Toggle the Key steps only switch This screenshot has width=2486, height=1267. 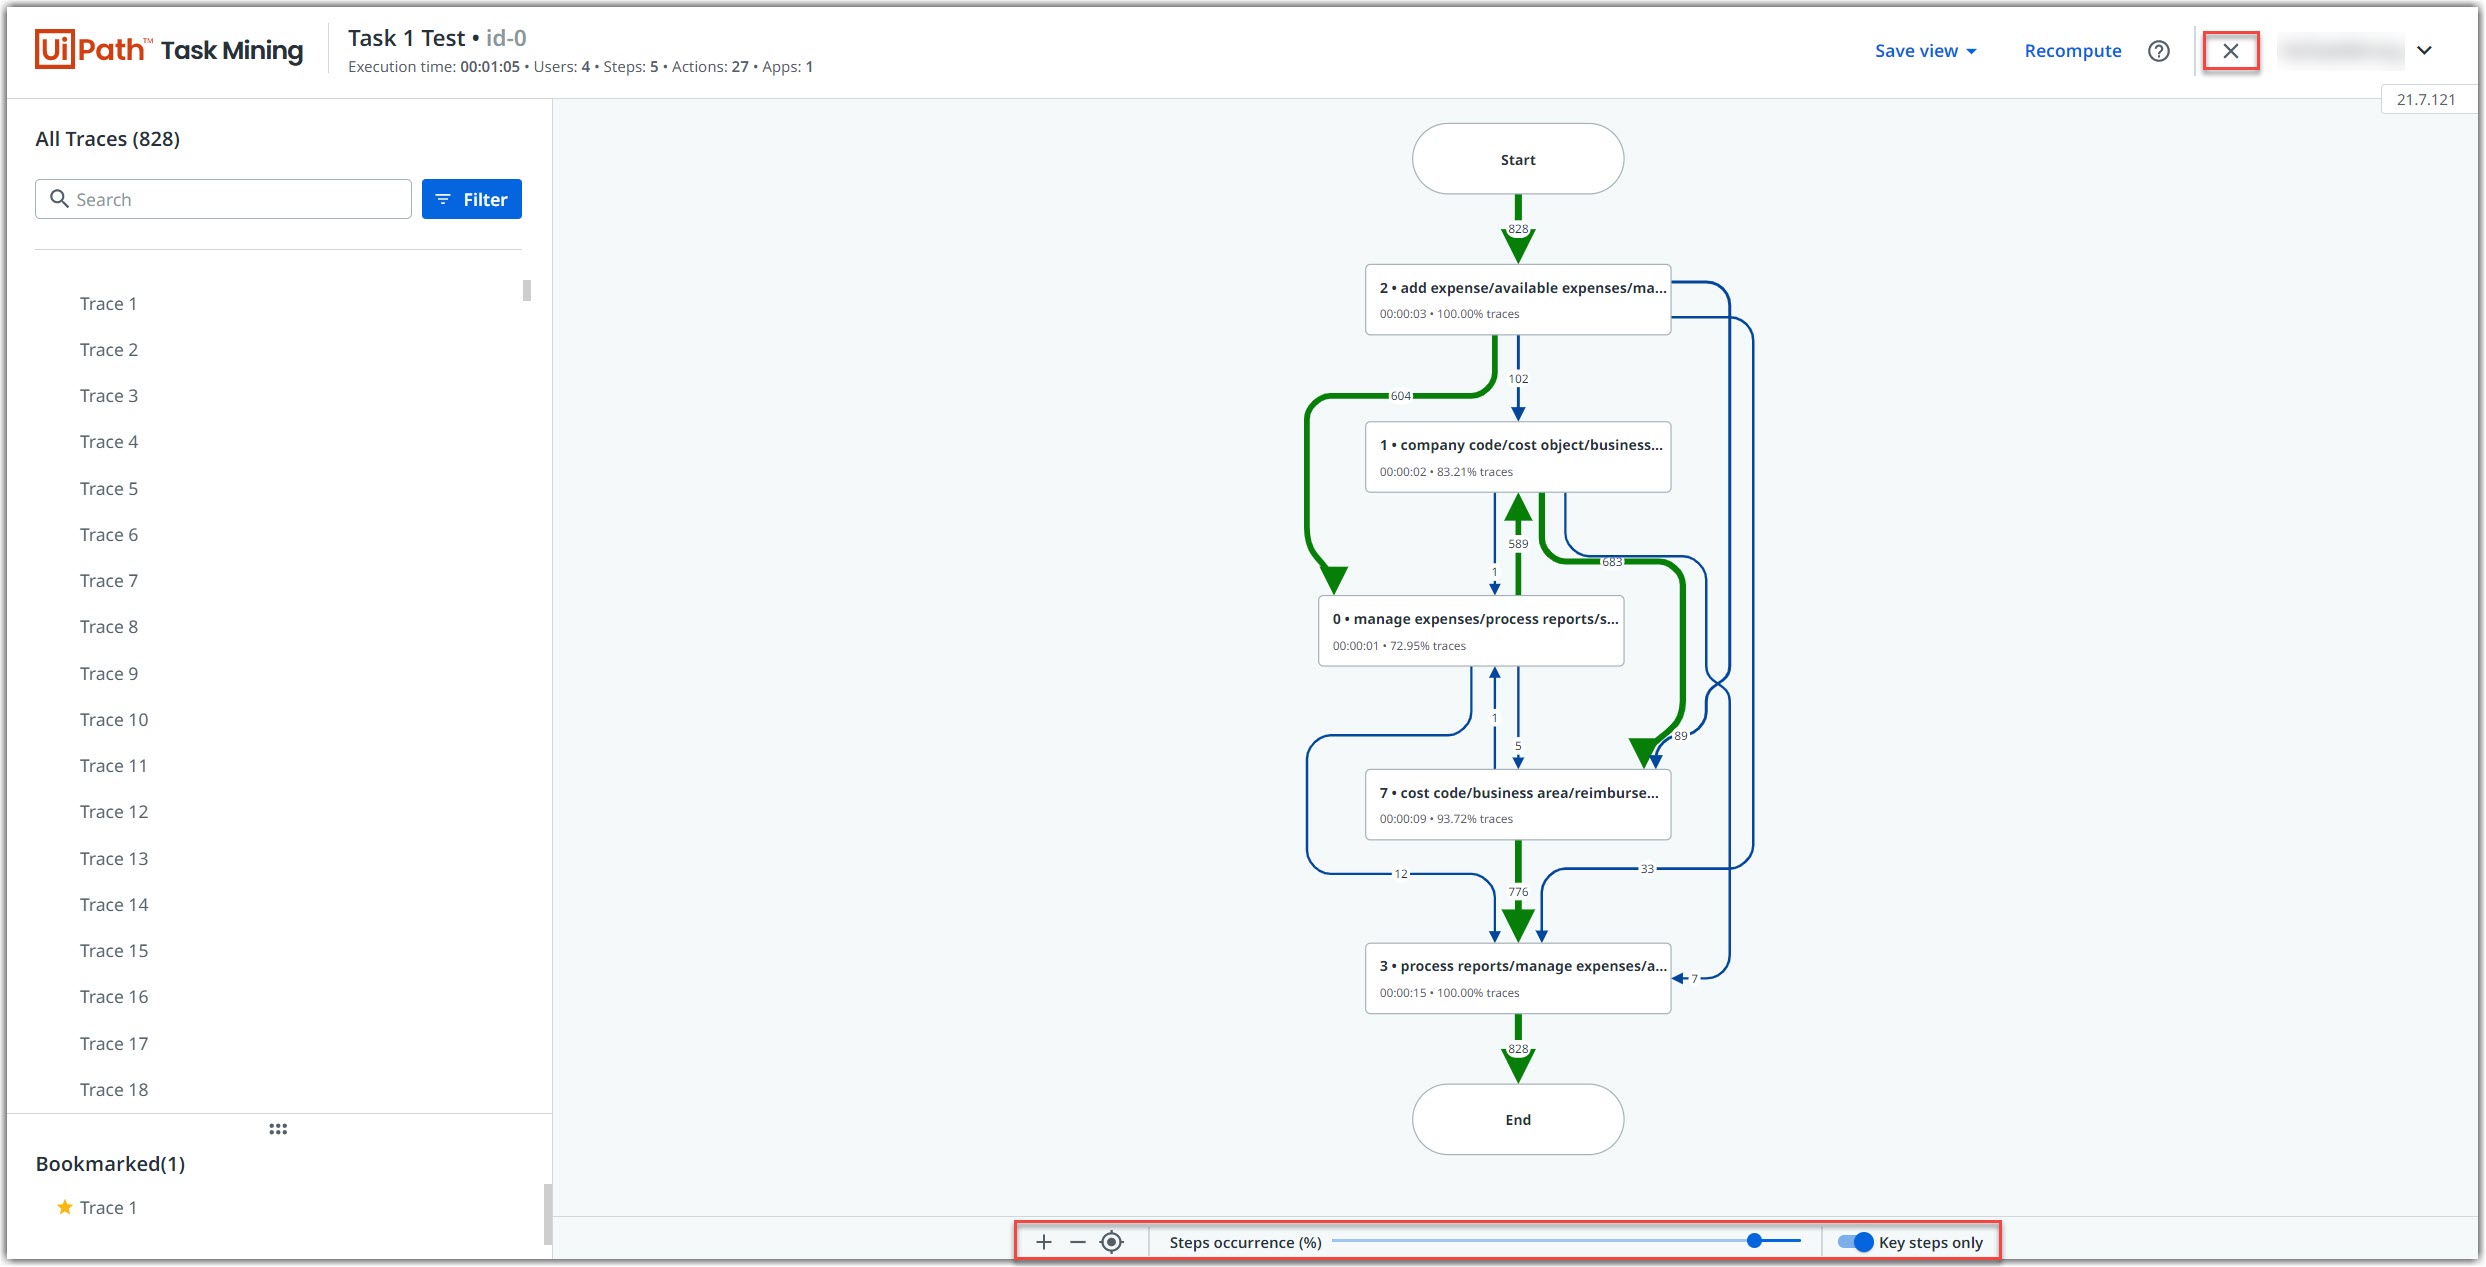click(1855, 1242)
